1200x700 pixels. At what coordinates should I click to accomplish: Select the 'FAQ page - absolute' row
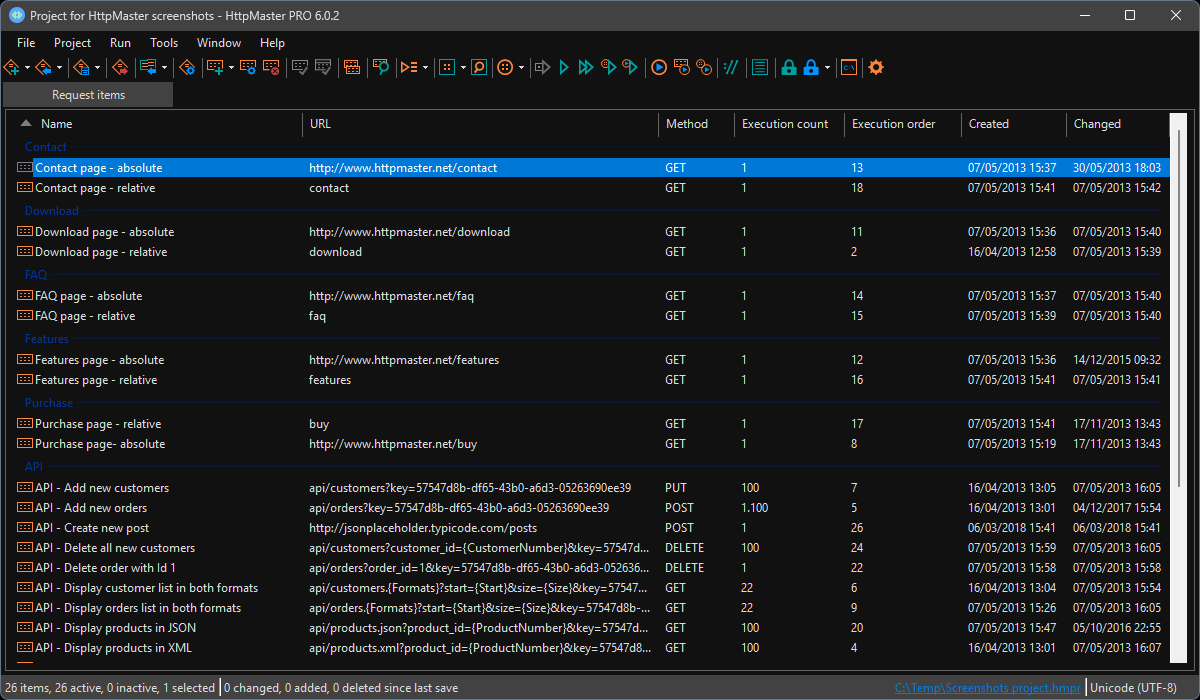(592, 296)
